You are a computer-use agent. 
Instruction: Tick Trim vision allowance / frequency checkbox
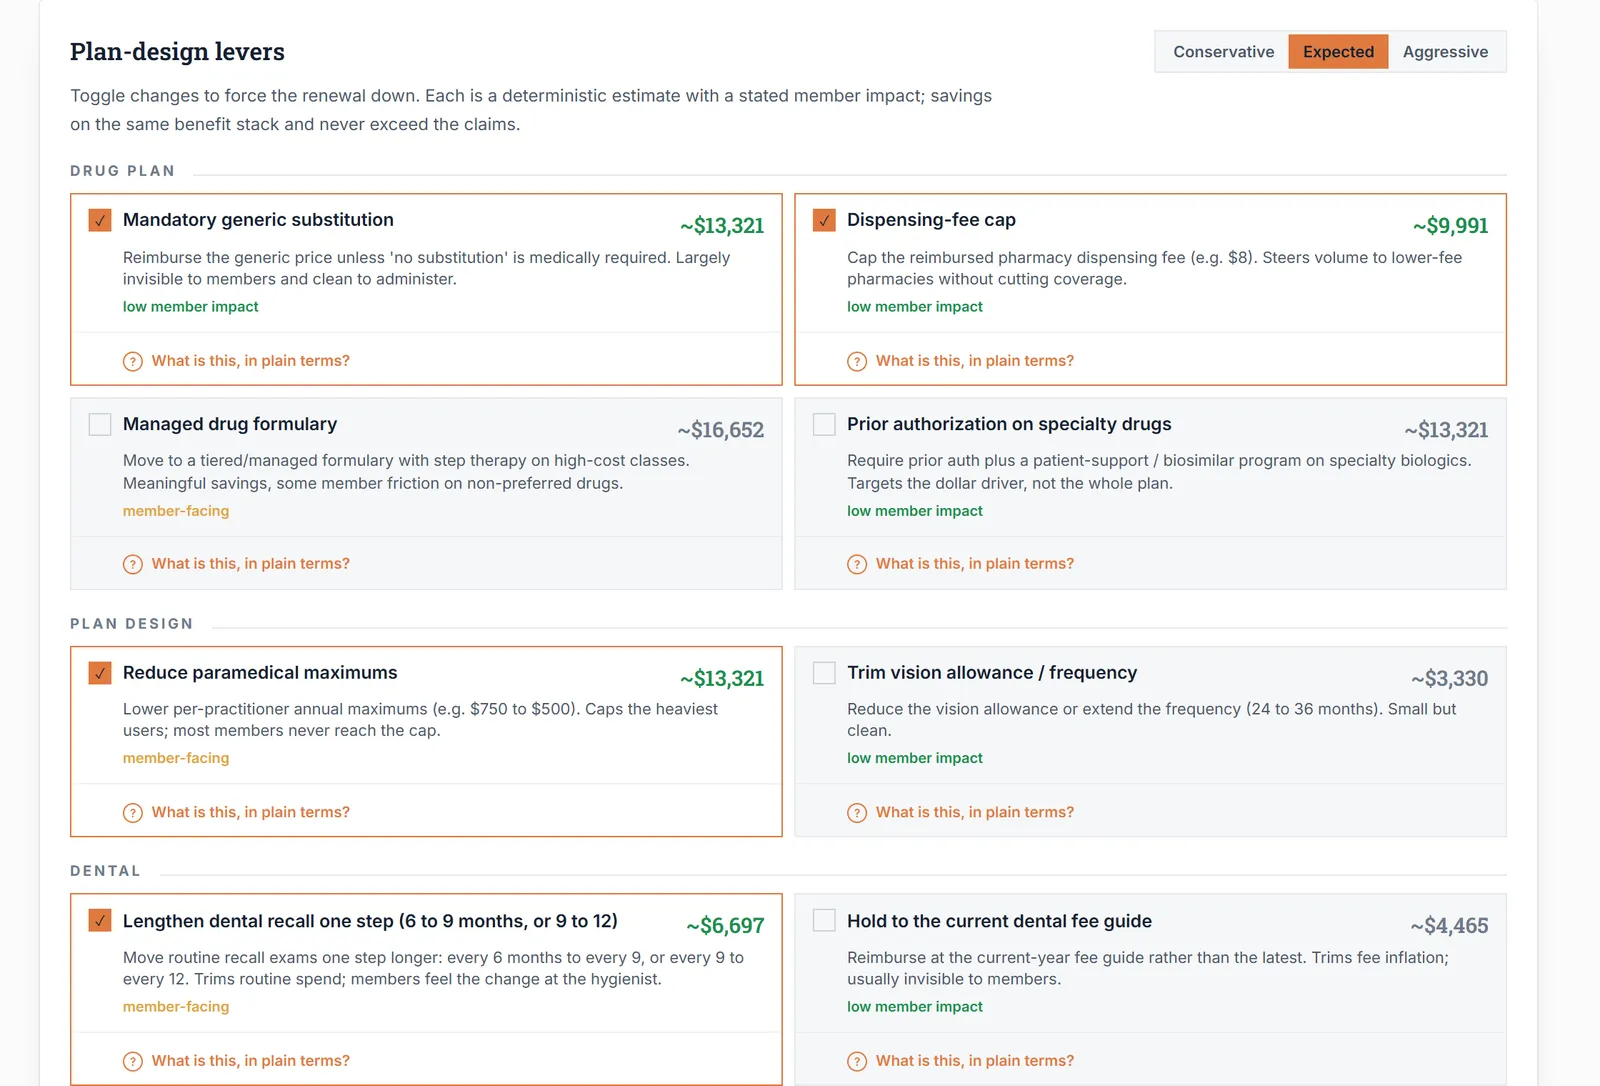(x=824, y=673)
